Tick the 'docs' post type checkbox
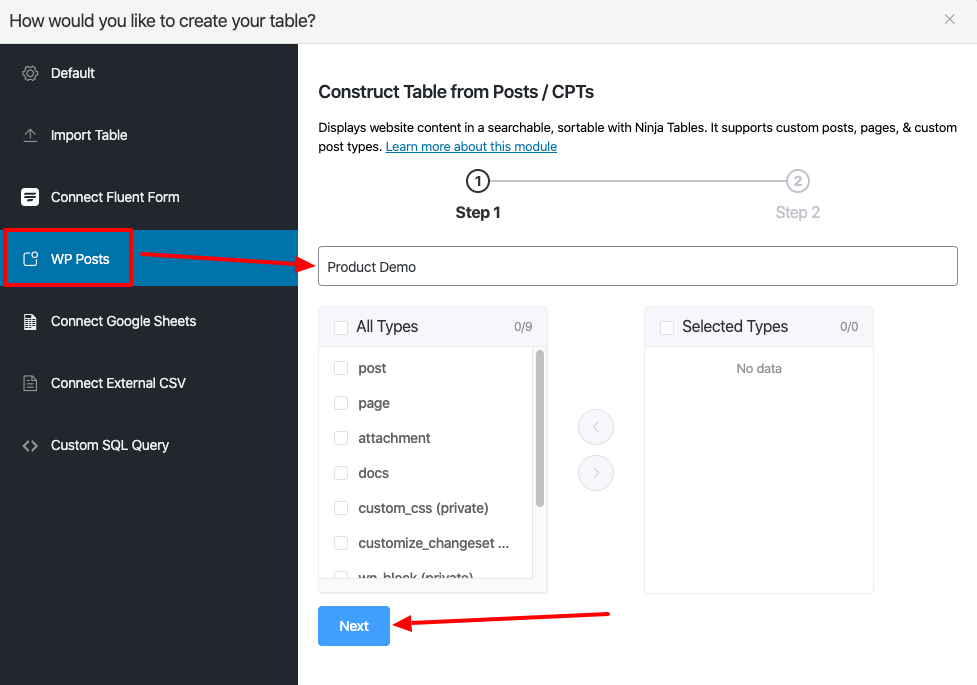Viewport: 977px width, 685px height. pyautogui.click(x=341, y=473)
